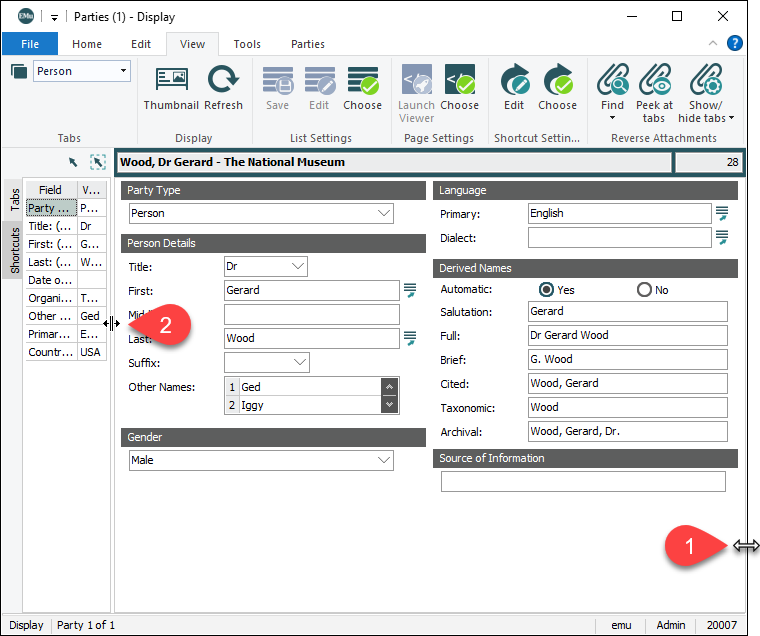Click the Middle name input field

312,314
